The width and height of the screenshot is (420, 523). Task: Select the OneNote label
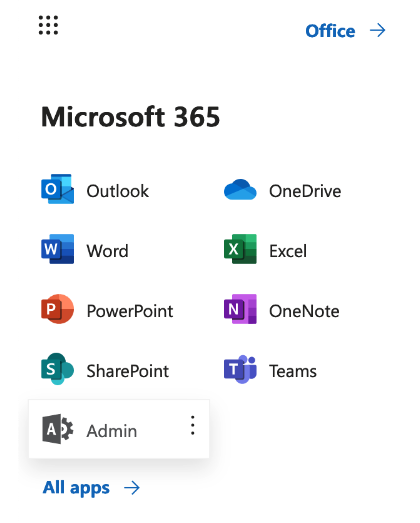pos(304,311)
